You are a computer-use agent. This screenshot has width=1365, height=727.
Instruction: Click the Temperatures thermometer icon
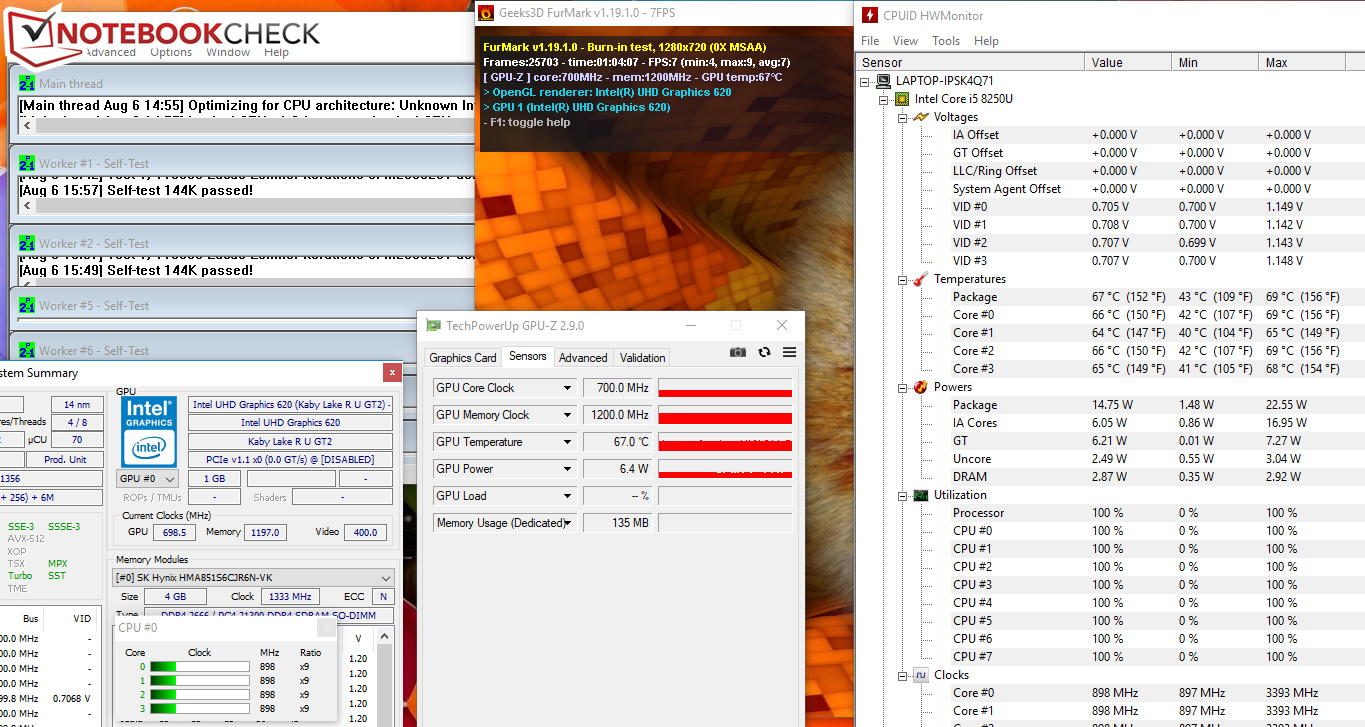point(920,279)
